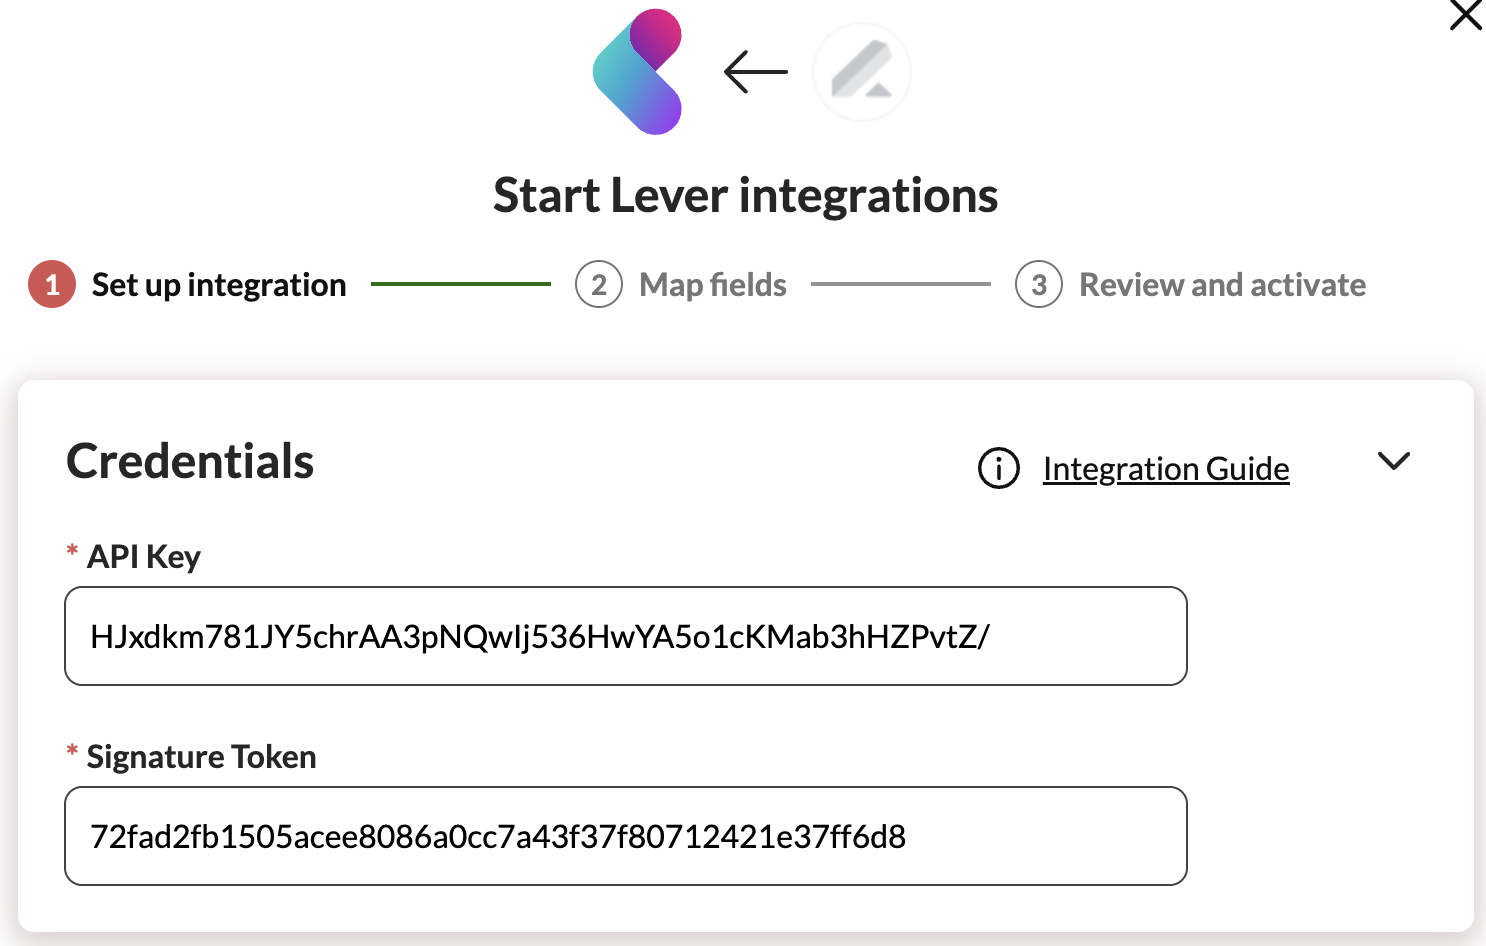
Task: Select the blurred Lever ATS circle icon
Action: tap(861, 72)
